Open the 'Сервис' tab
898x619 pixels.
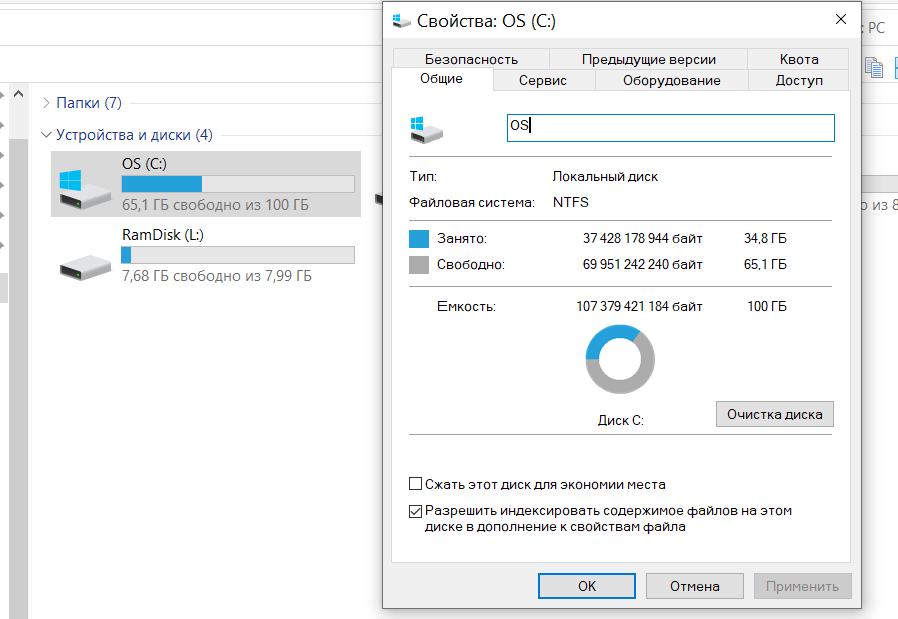click(x=543, y=80)
